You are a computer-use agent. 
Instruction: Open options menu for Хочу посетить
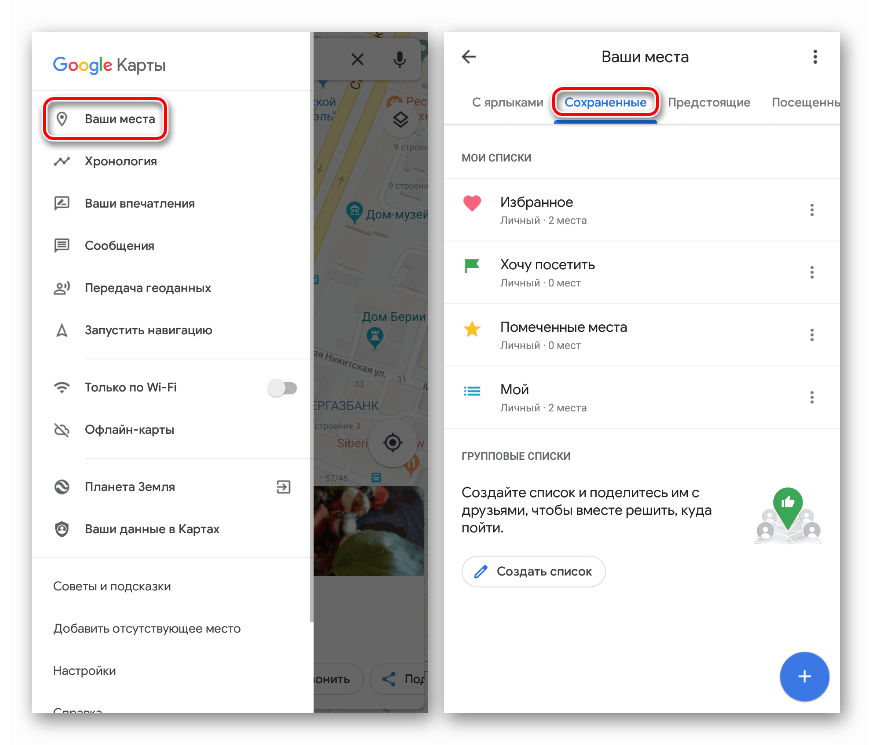click(x=812, y=272)
